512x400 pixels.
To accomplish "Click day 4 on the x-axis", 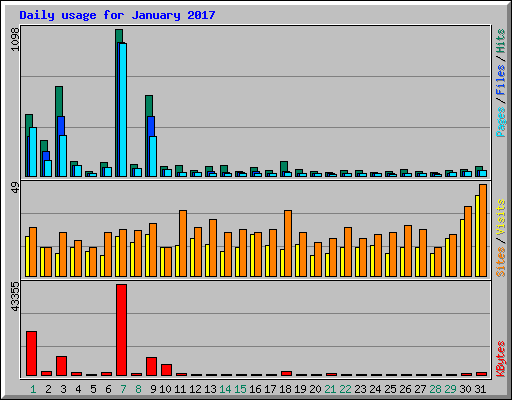I will [x=78, y=389].
